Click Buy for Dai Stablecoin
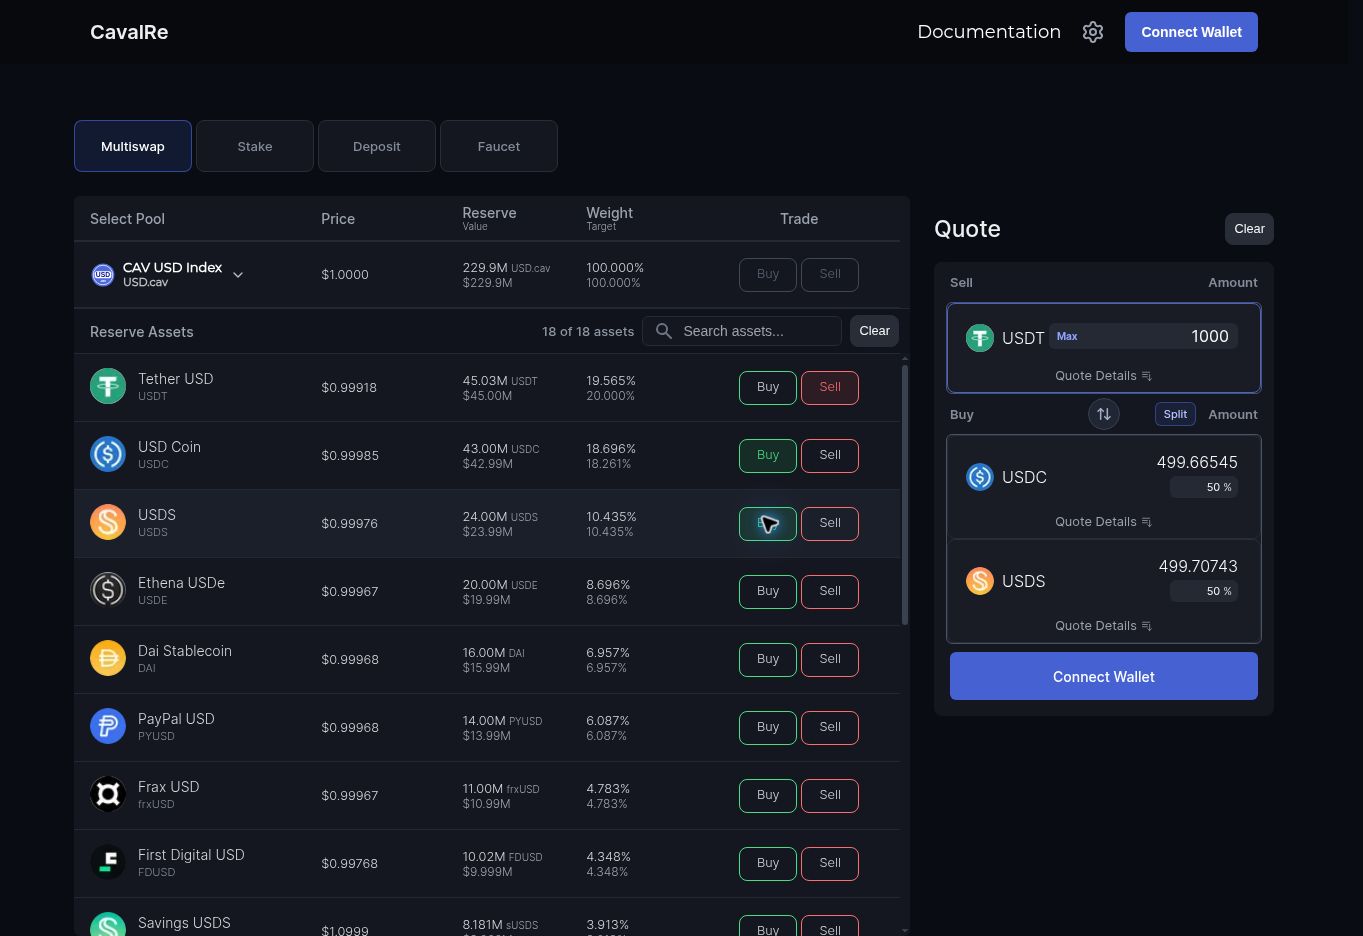This screenshot has height=936, width=1363. click(768, 659)
